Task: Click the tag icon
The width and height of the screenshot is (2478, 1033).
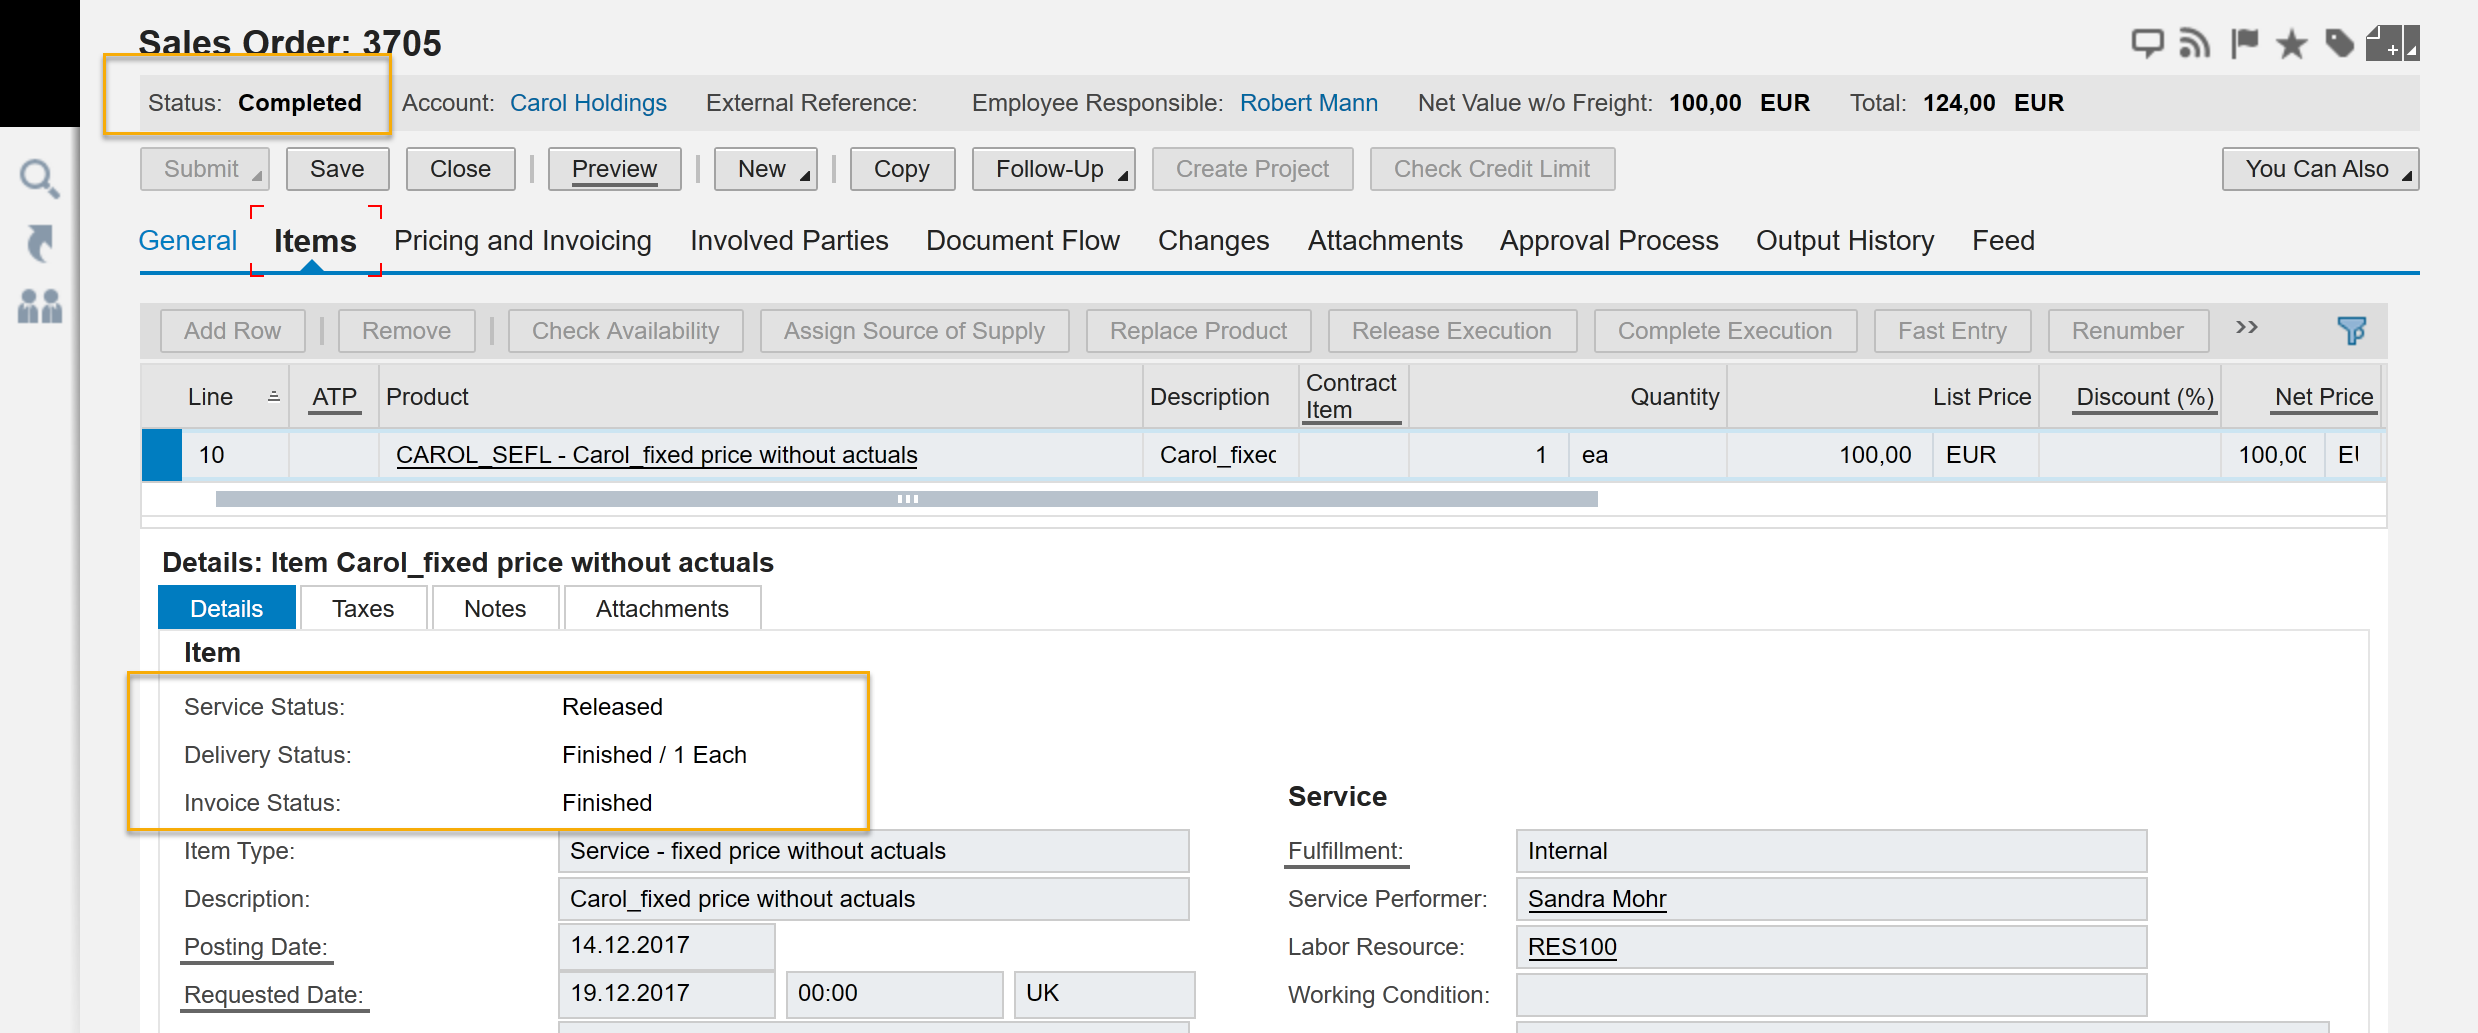Action: tap(2339, 44)
